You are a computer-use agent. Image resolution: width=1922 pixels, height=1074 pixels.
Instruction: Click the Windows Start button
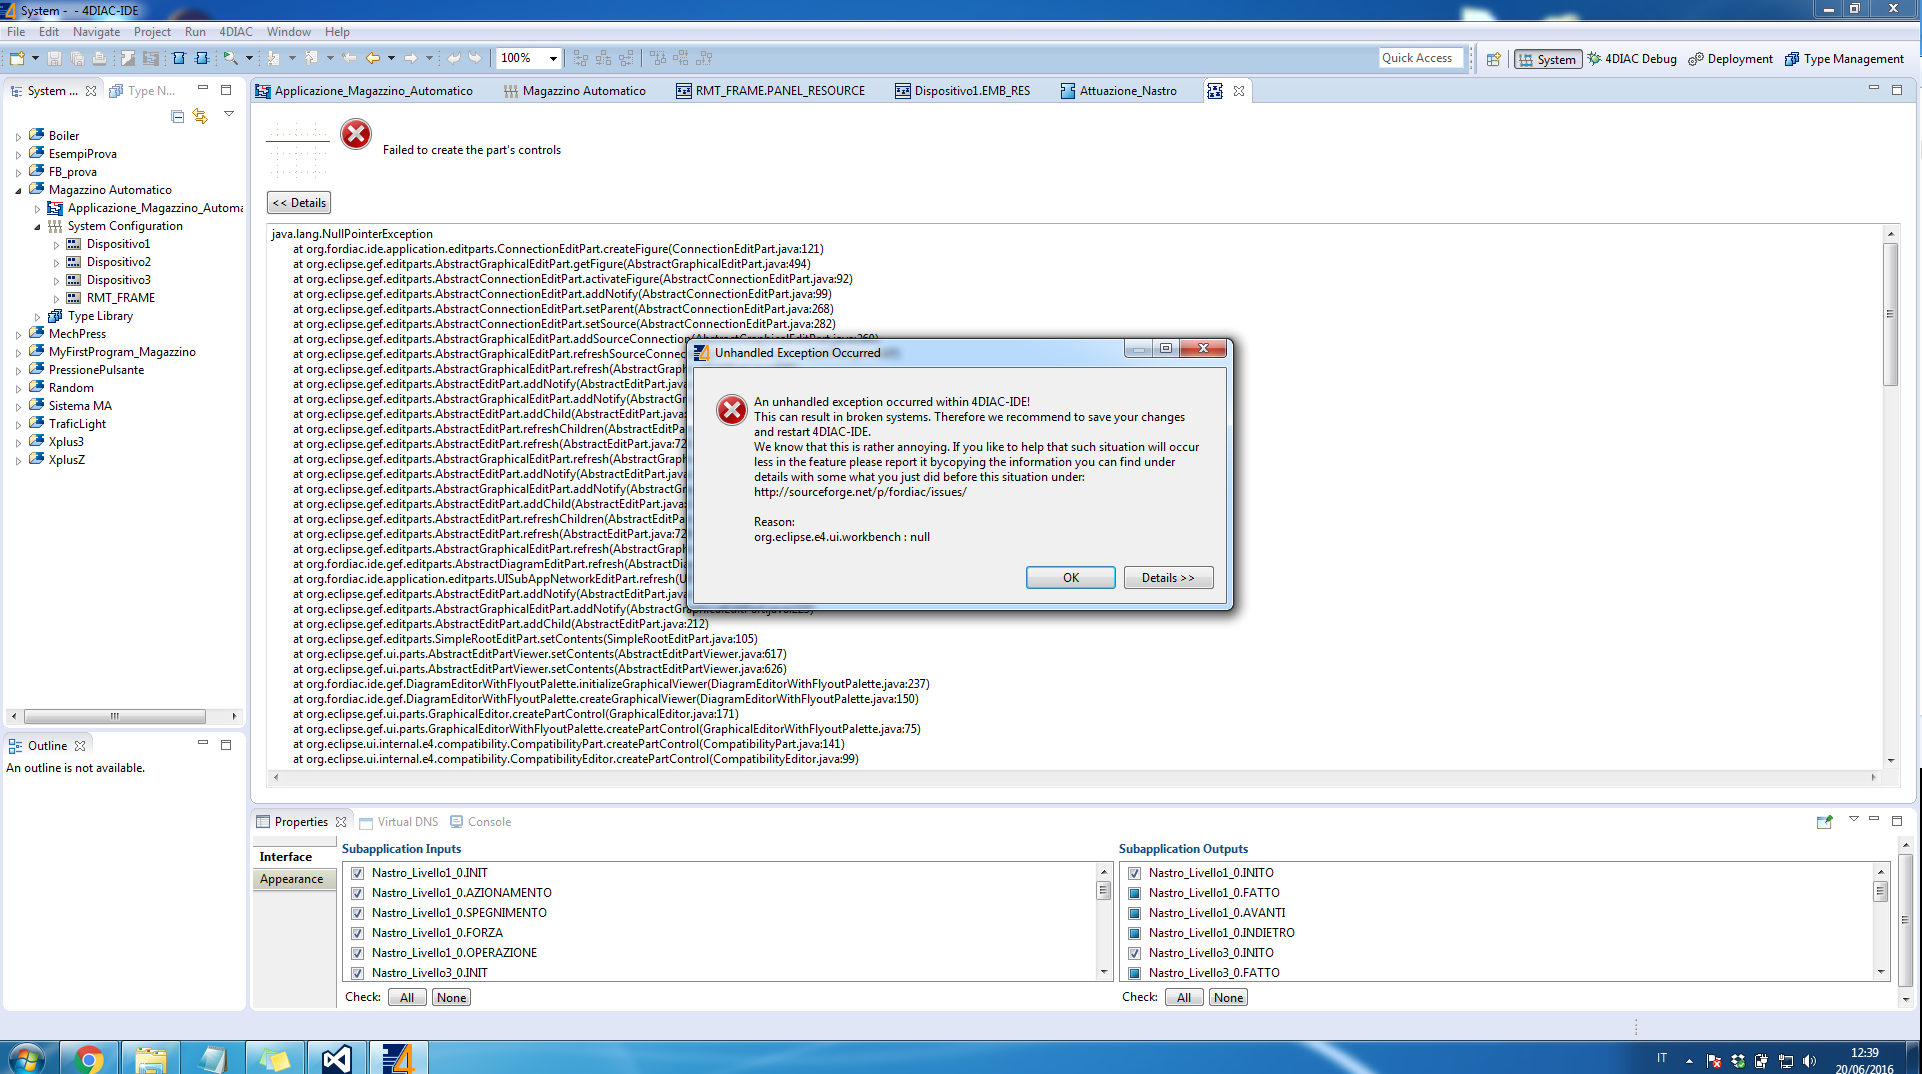click(x=26, y=1058)
